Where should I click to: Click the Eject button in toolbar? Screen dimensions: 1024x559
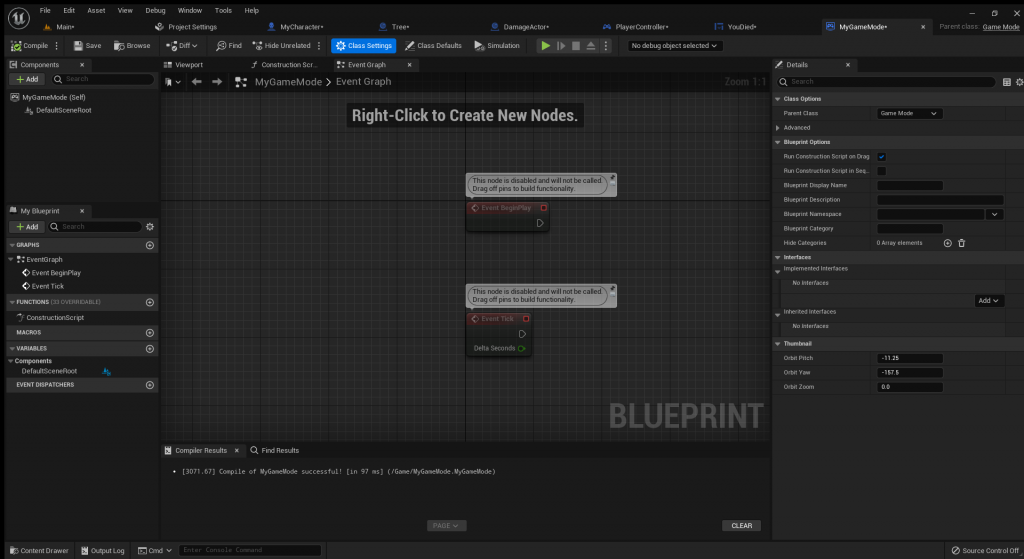(590, 46)
